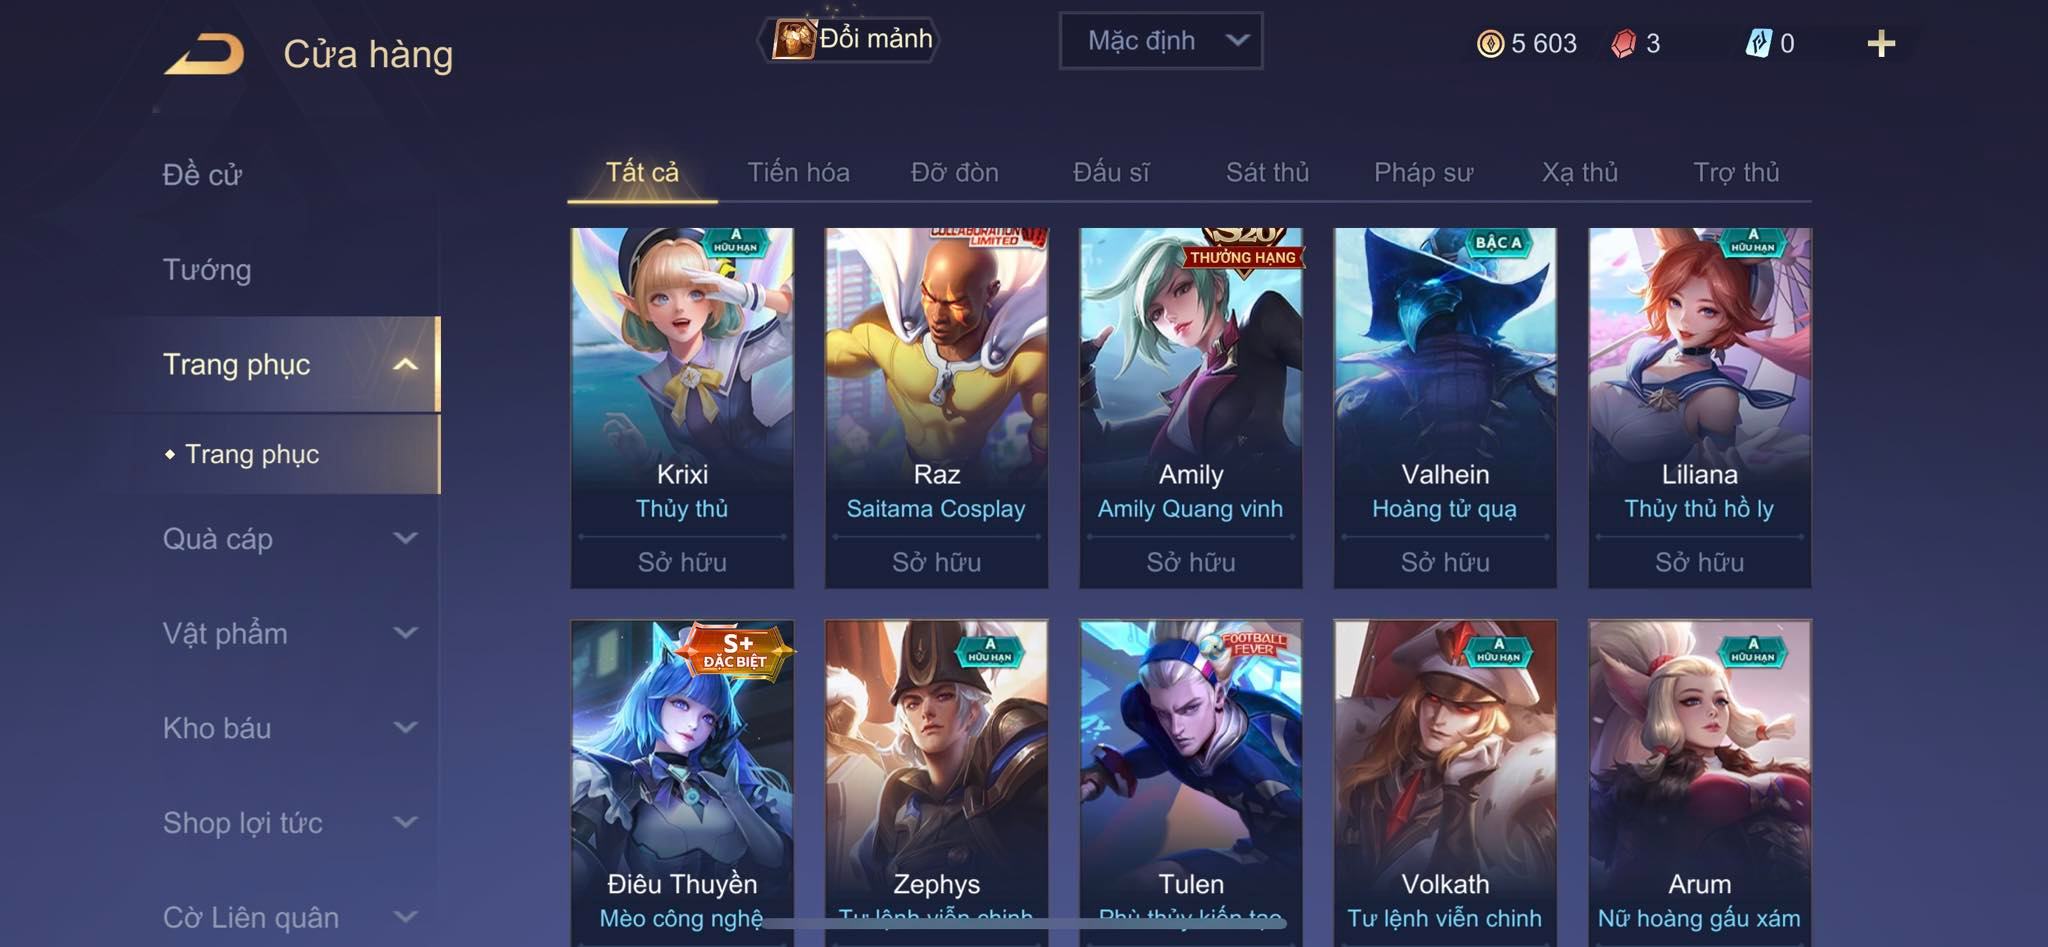Expand the Quà cáp sidebar section
2048x947 pixels.
405,538
